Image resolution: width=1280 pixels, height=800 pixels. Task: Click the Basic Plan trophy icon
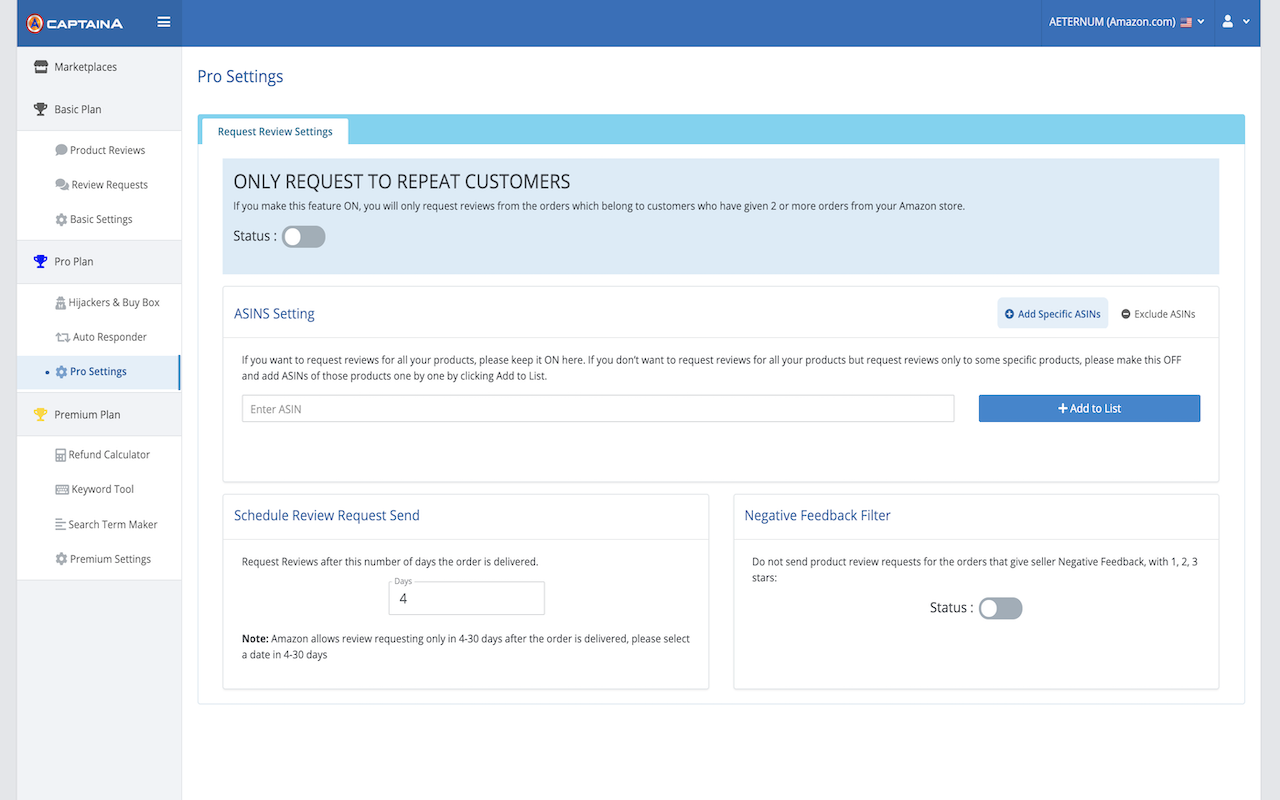[x=41, y=109]
